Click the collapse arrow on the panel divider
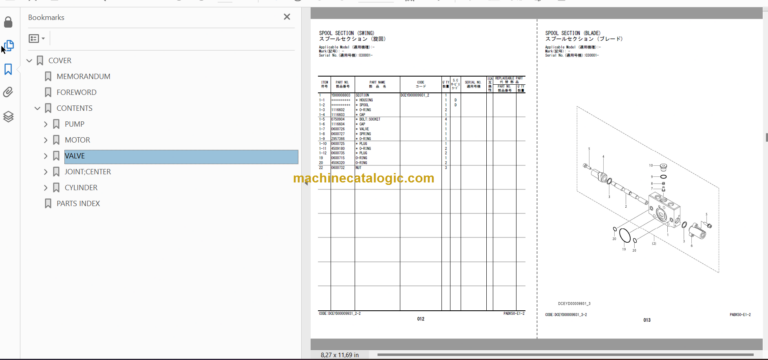This screenshot has width=768, height=360. coord(306,183)
